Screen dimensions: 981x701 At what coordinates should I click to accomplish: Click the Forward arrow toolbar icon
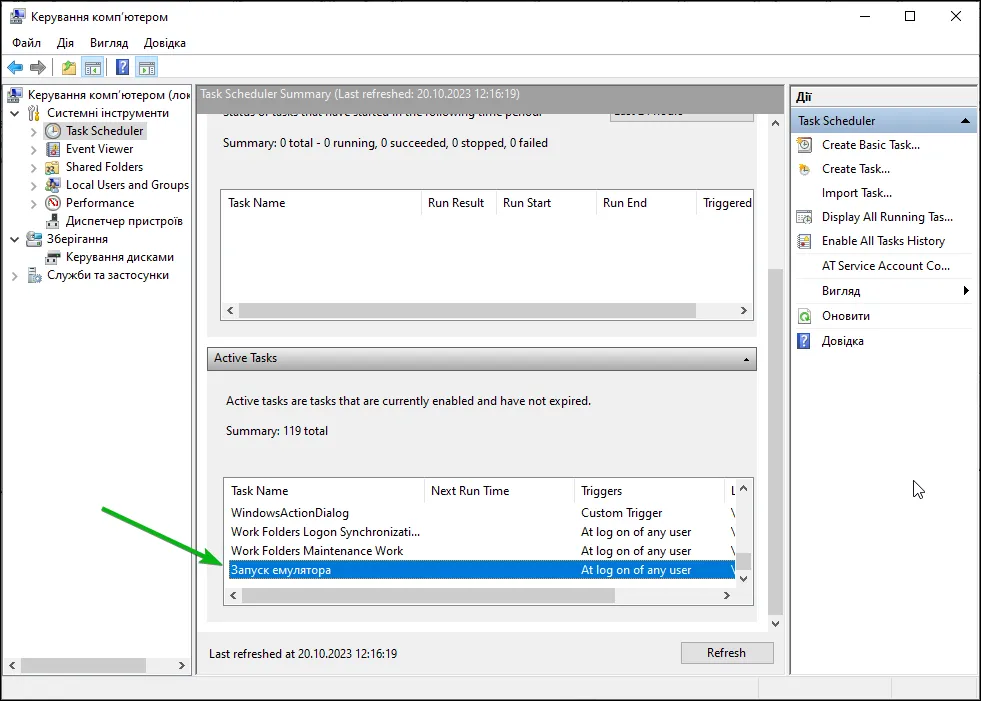tap(38, 67)
